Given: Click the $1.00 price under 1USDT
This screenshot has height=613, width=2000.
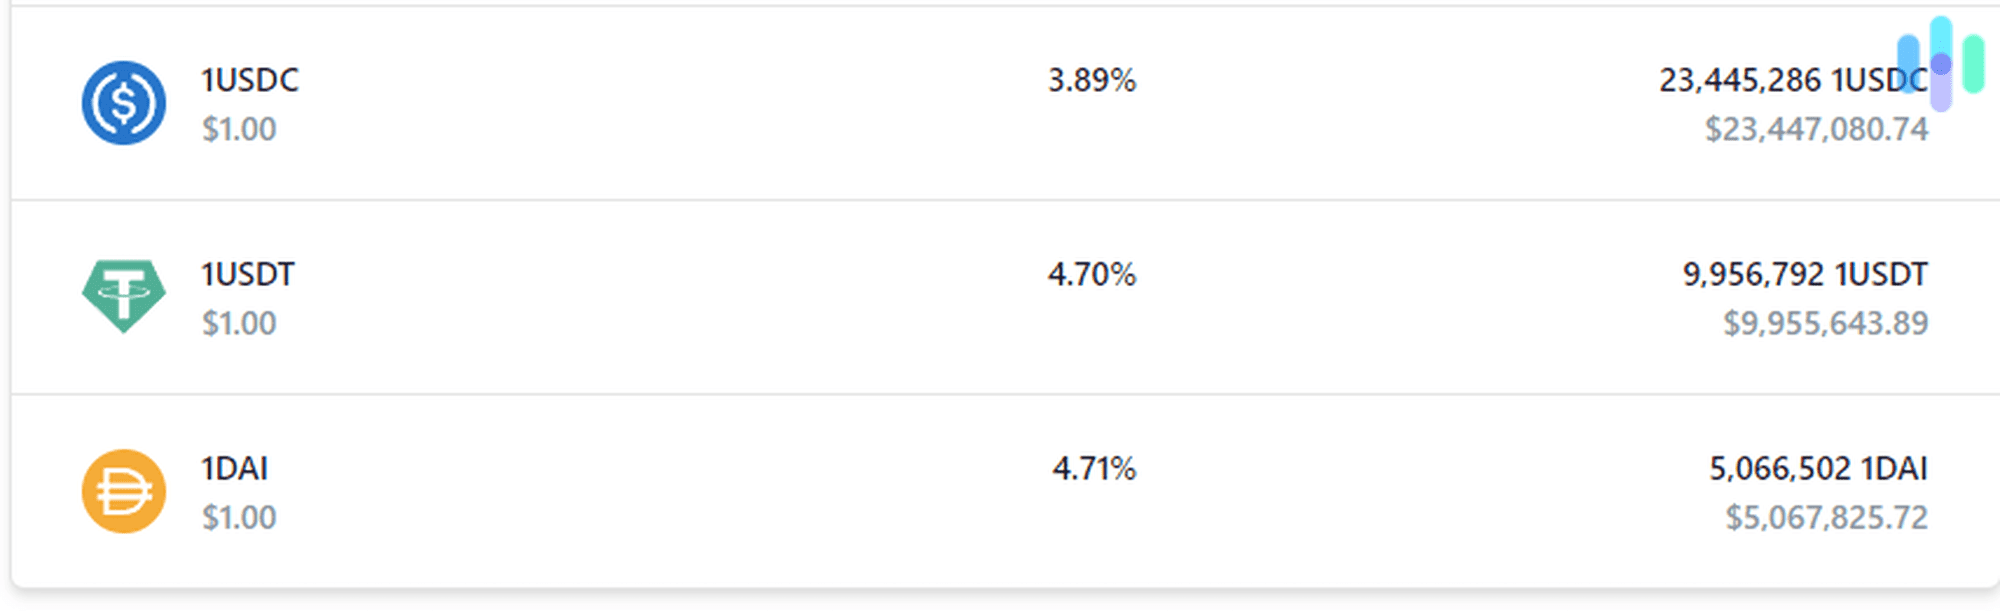Looking at the screenshot, I should (239, 323).
